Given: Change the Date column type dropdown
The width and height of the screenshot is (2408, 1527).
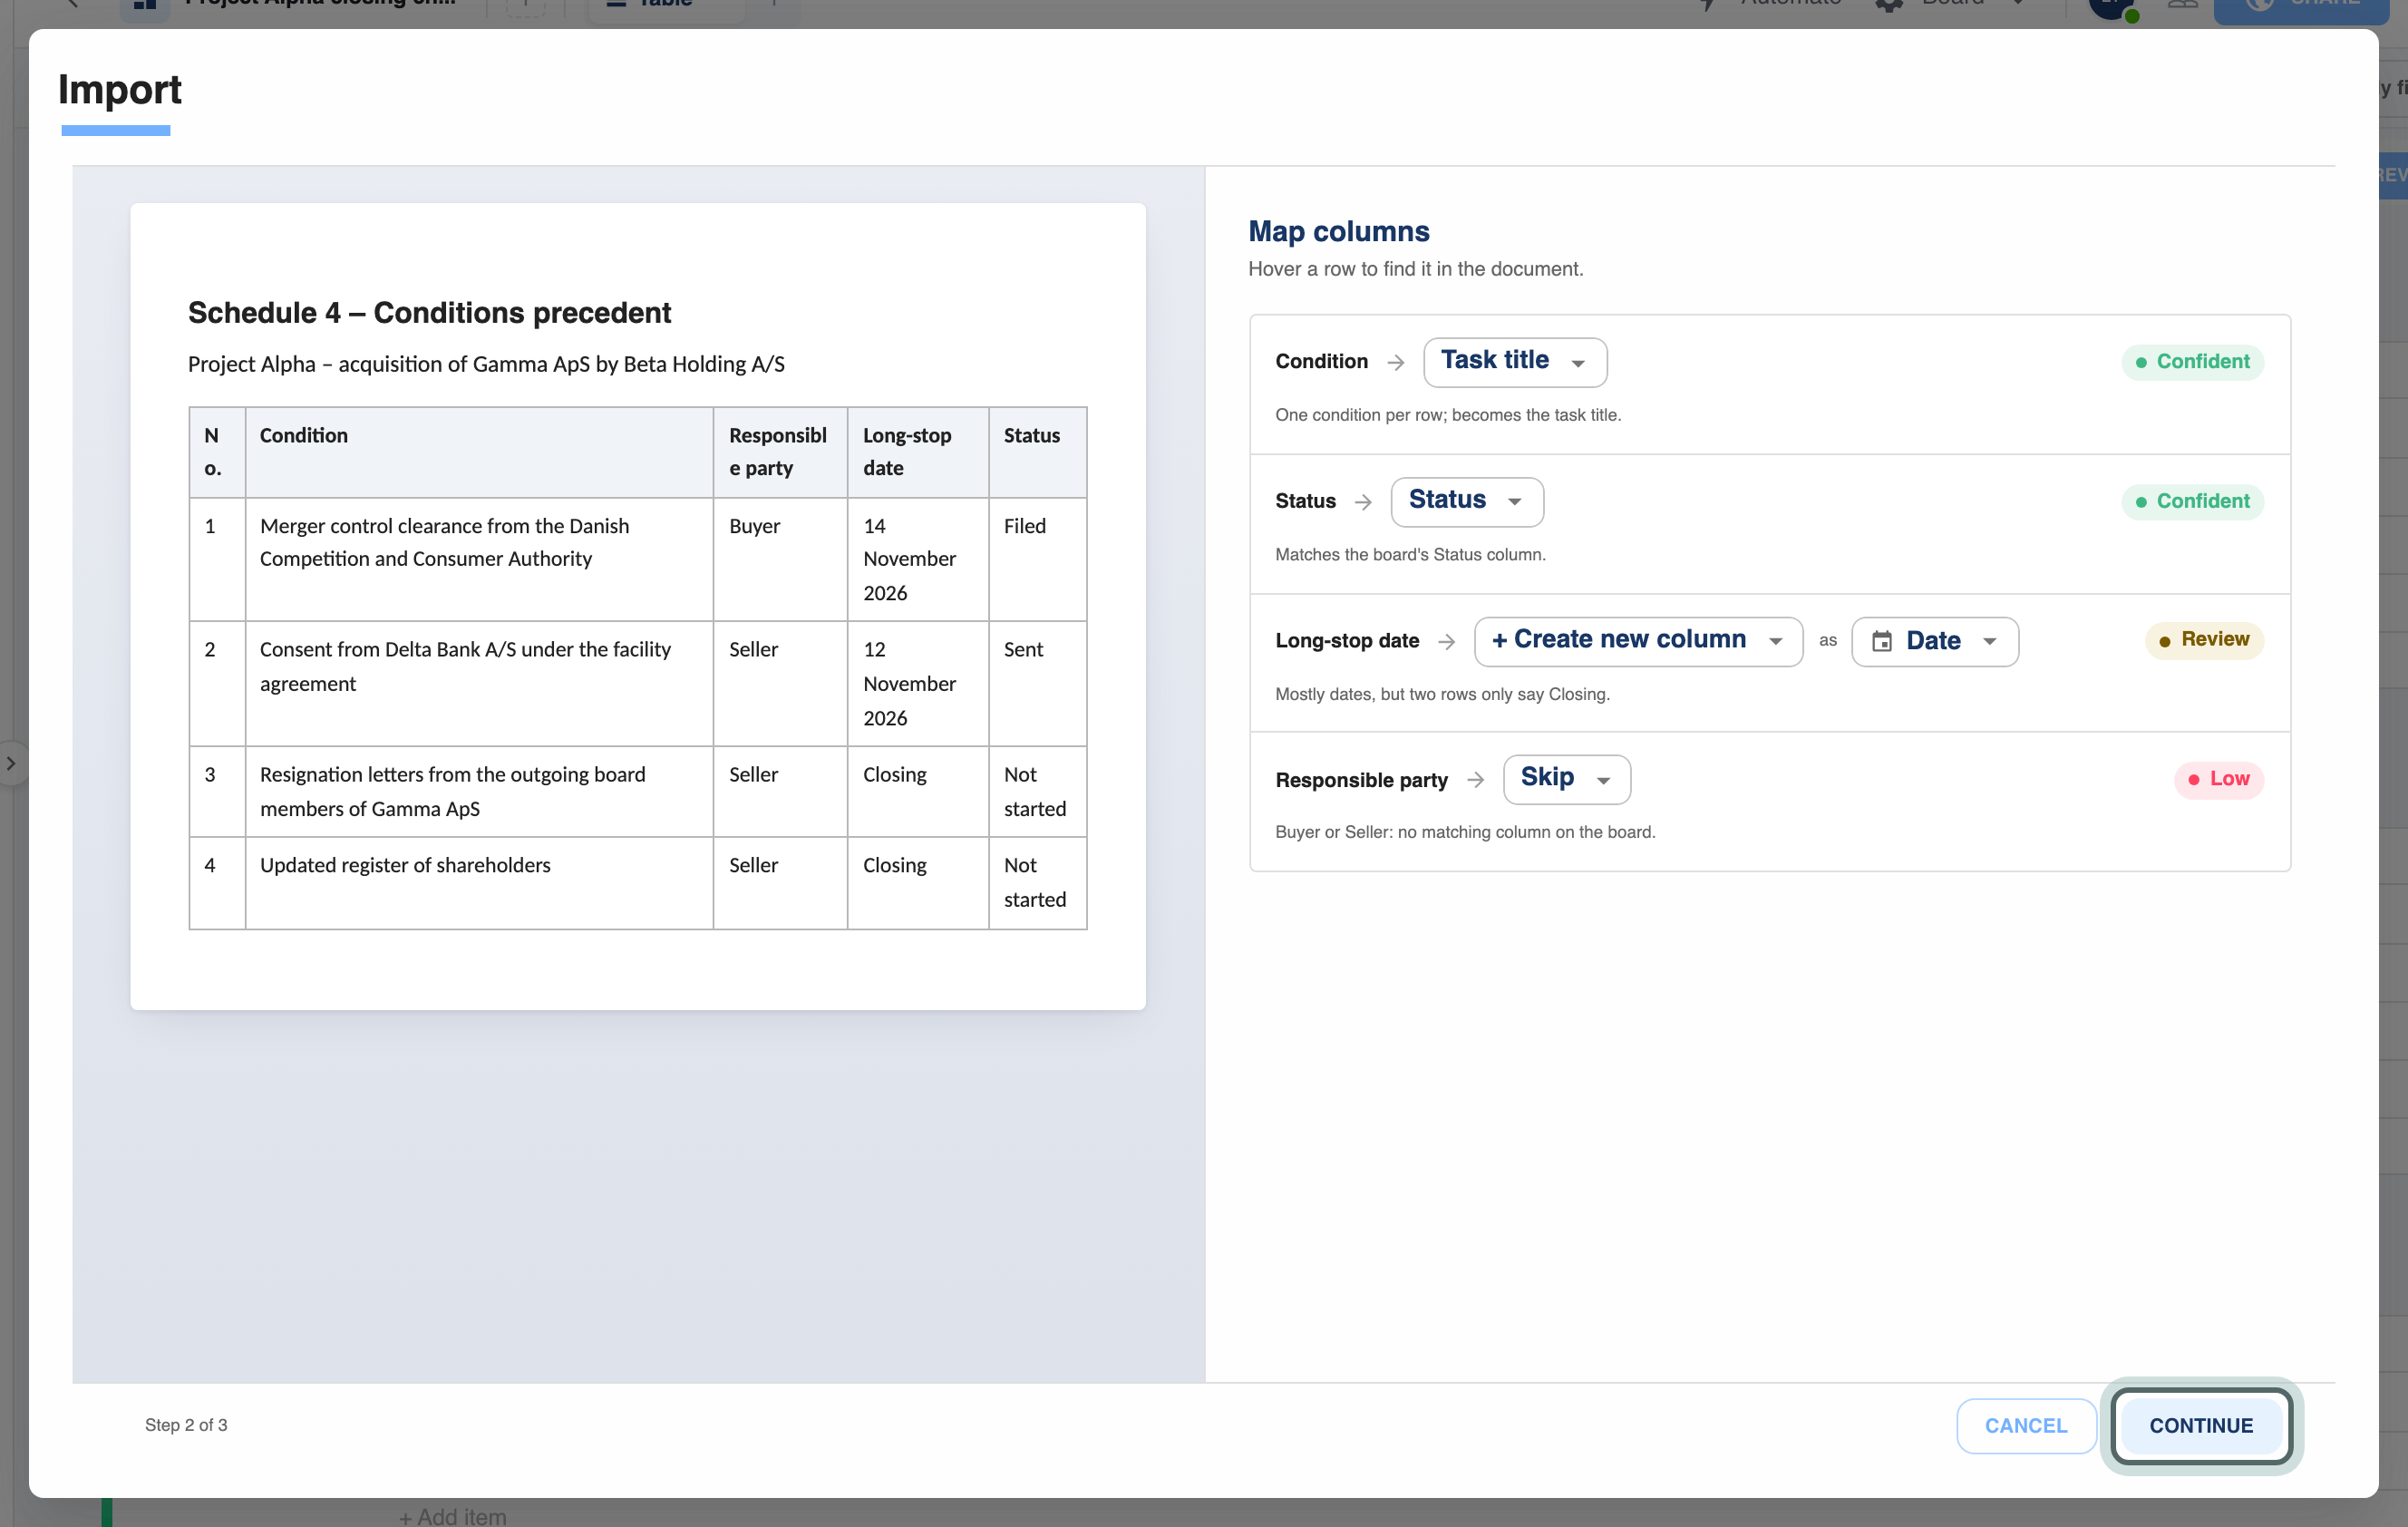Looking at the screenshot, I should (x=1934, y=641).
